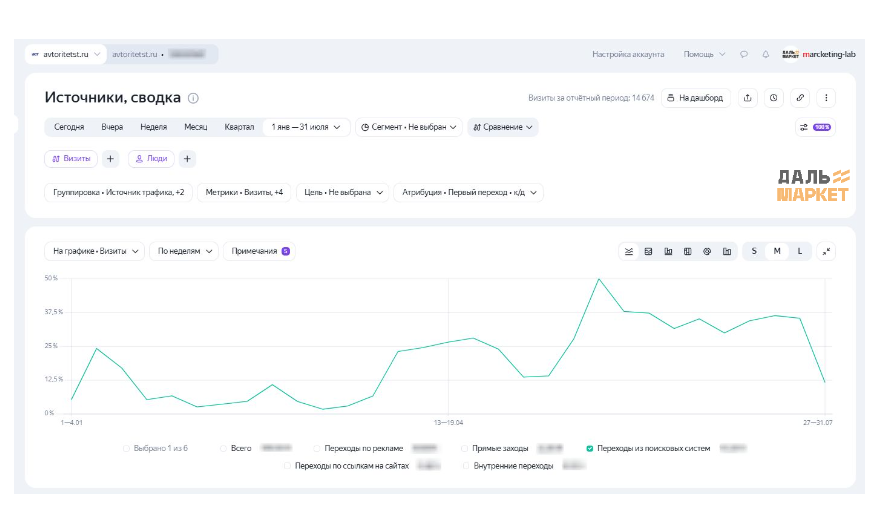Screen dimensions: 877x522
Task: Open the three-dot report options menu
Action: click(x=826, y=98)
